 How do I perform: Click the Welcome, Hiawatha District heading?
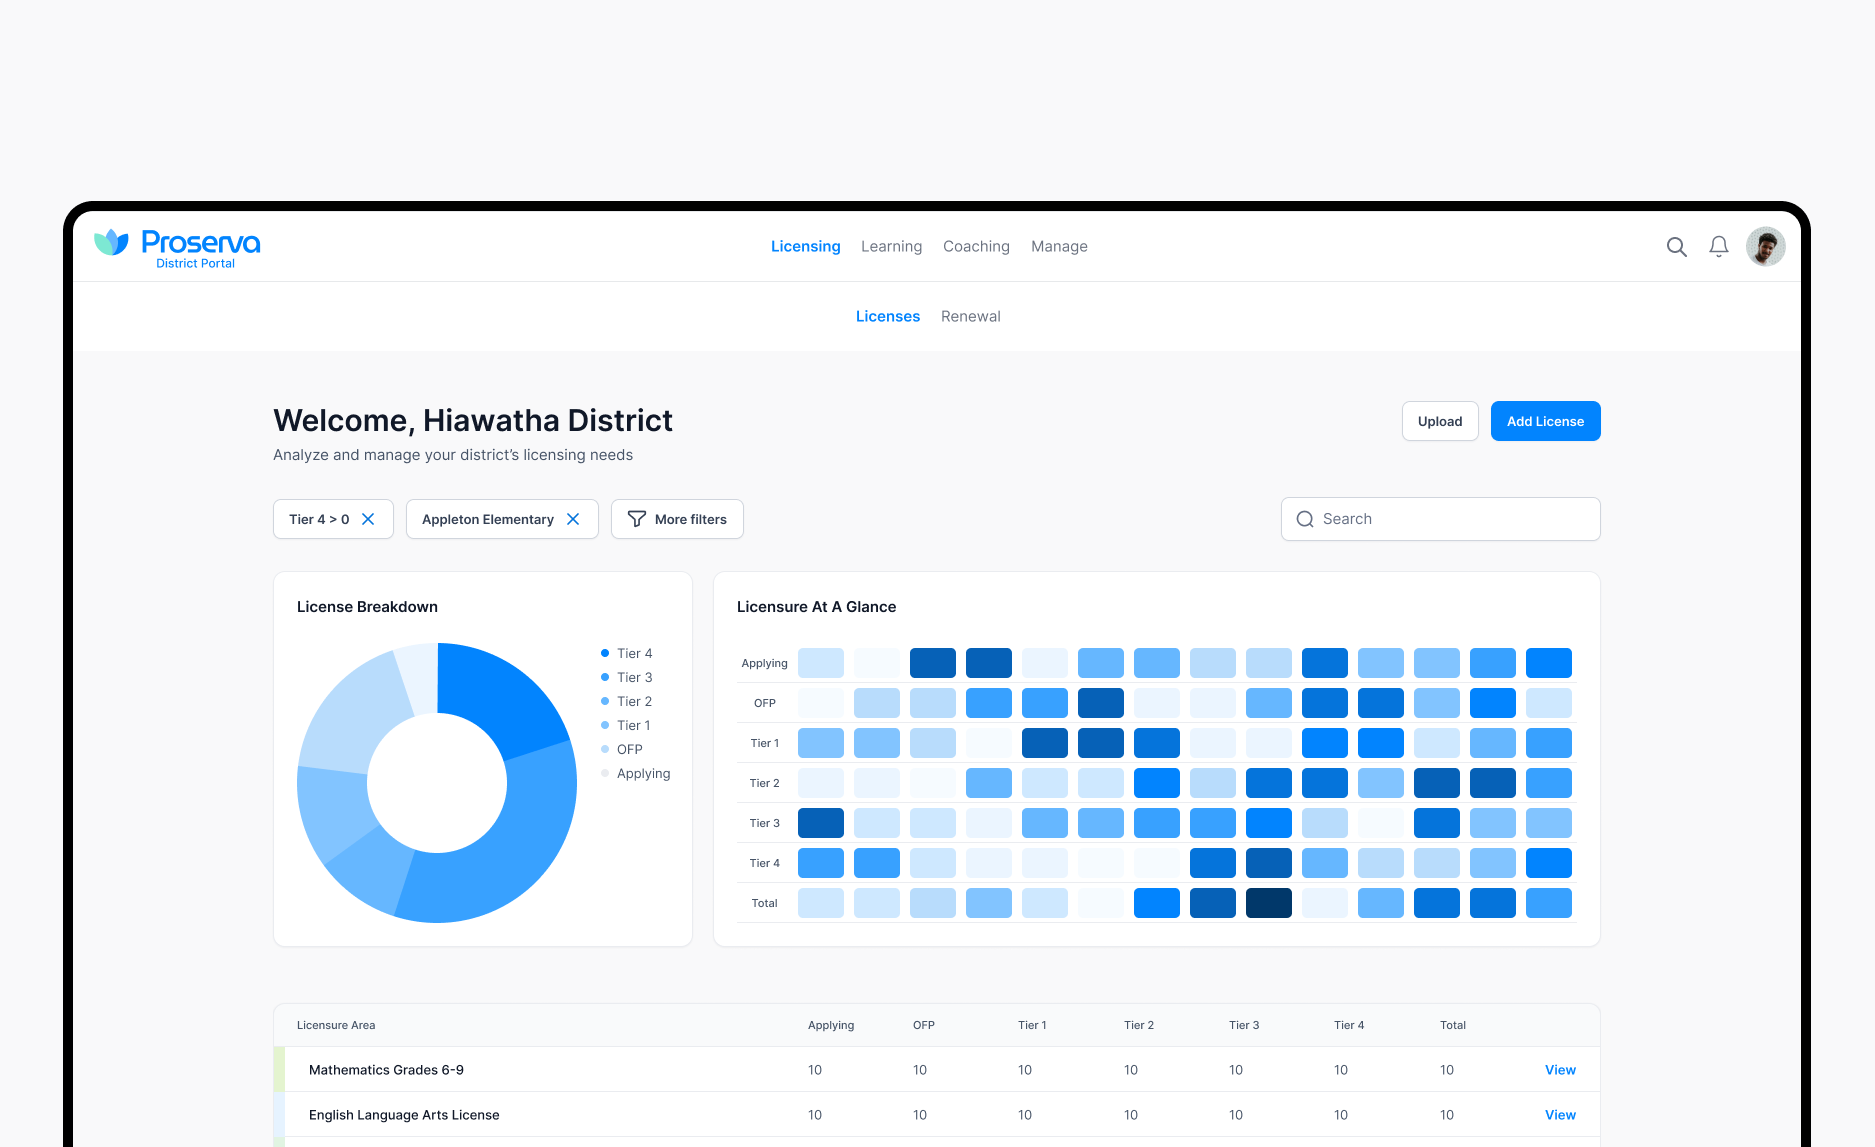click(x=473, y=421)
